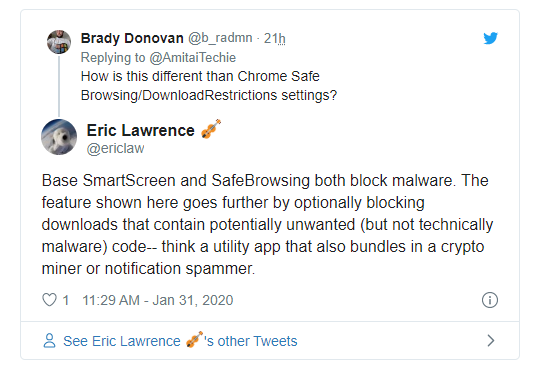Screen dimensions: 540x366
Task: Click Brady's reply text about Chrome Safe Browsing
Action: tap(209, 85)
